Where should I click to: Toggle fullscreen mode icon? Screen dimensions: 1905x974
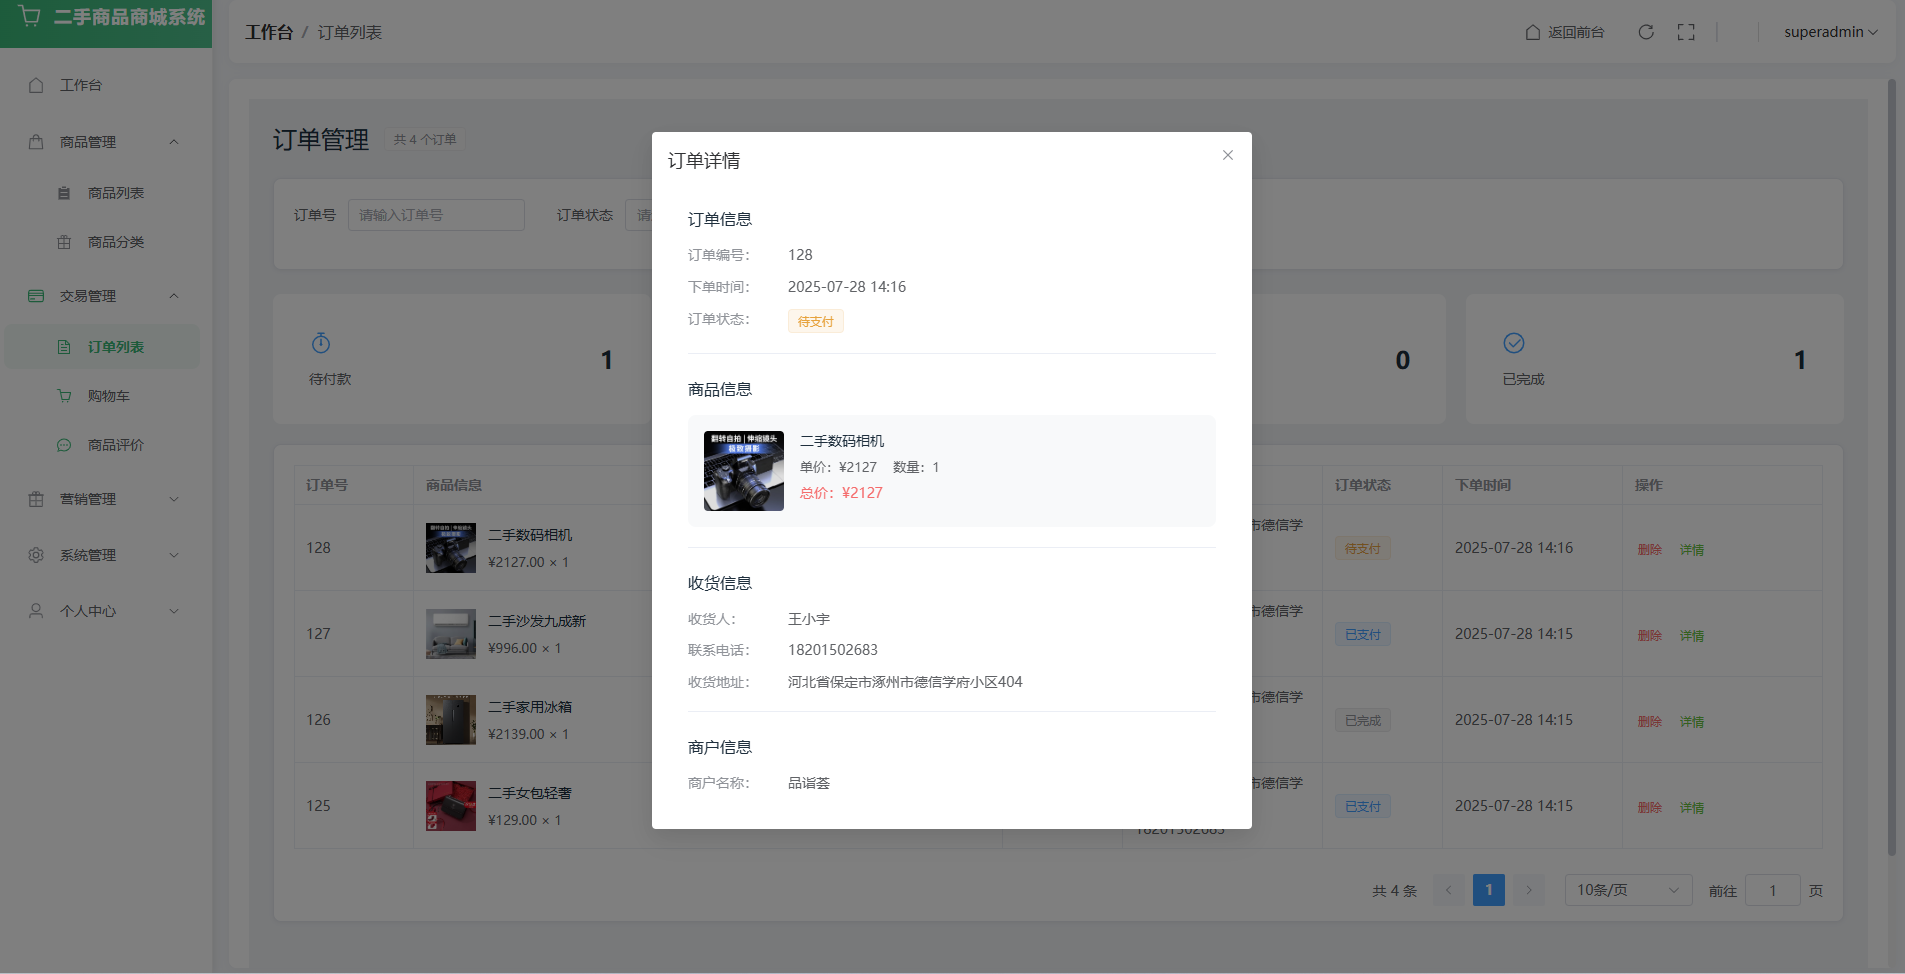point(1686,32)
